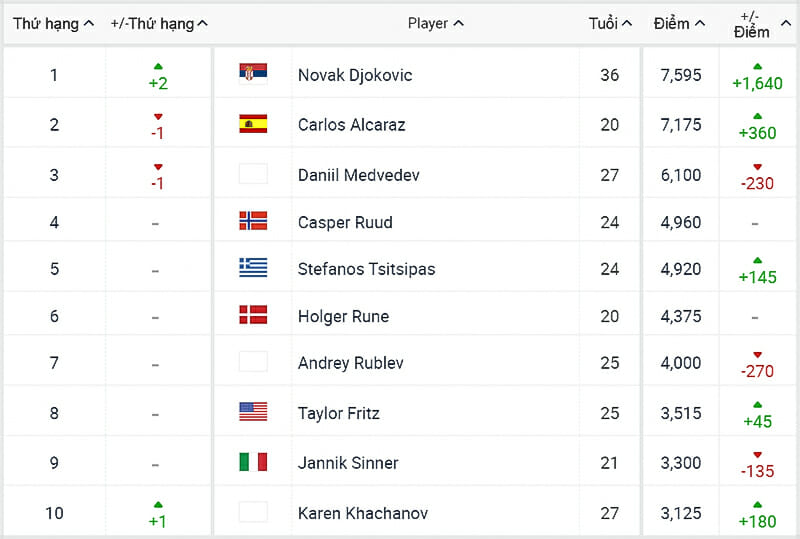Click the red down arrow in Alcaraz's rank change
Viewport: 800px width, 539px height.
158,117
